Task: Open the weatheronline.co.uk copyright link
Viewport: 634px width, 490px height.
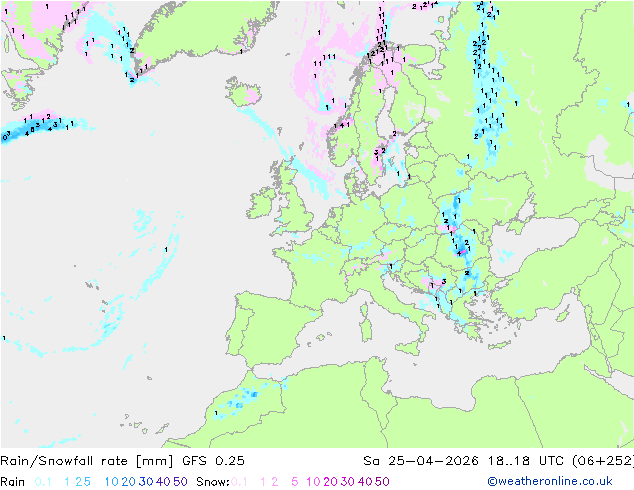Action: click(549, 481)
